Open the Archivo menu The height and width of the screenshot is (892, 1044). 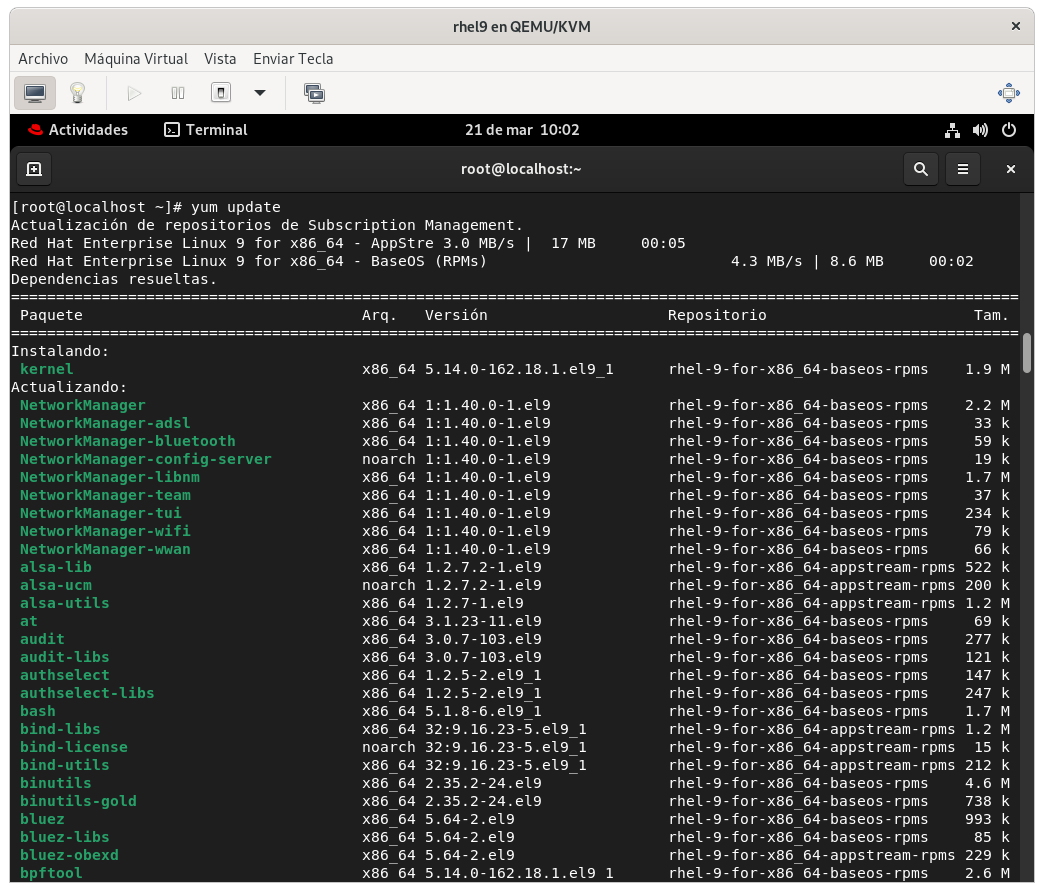click(x=43, y=59)
